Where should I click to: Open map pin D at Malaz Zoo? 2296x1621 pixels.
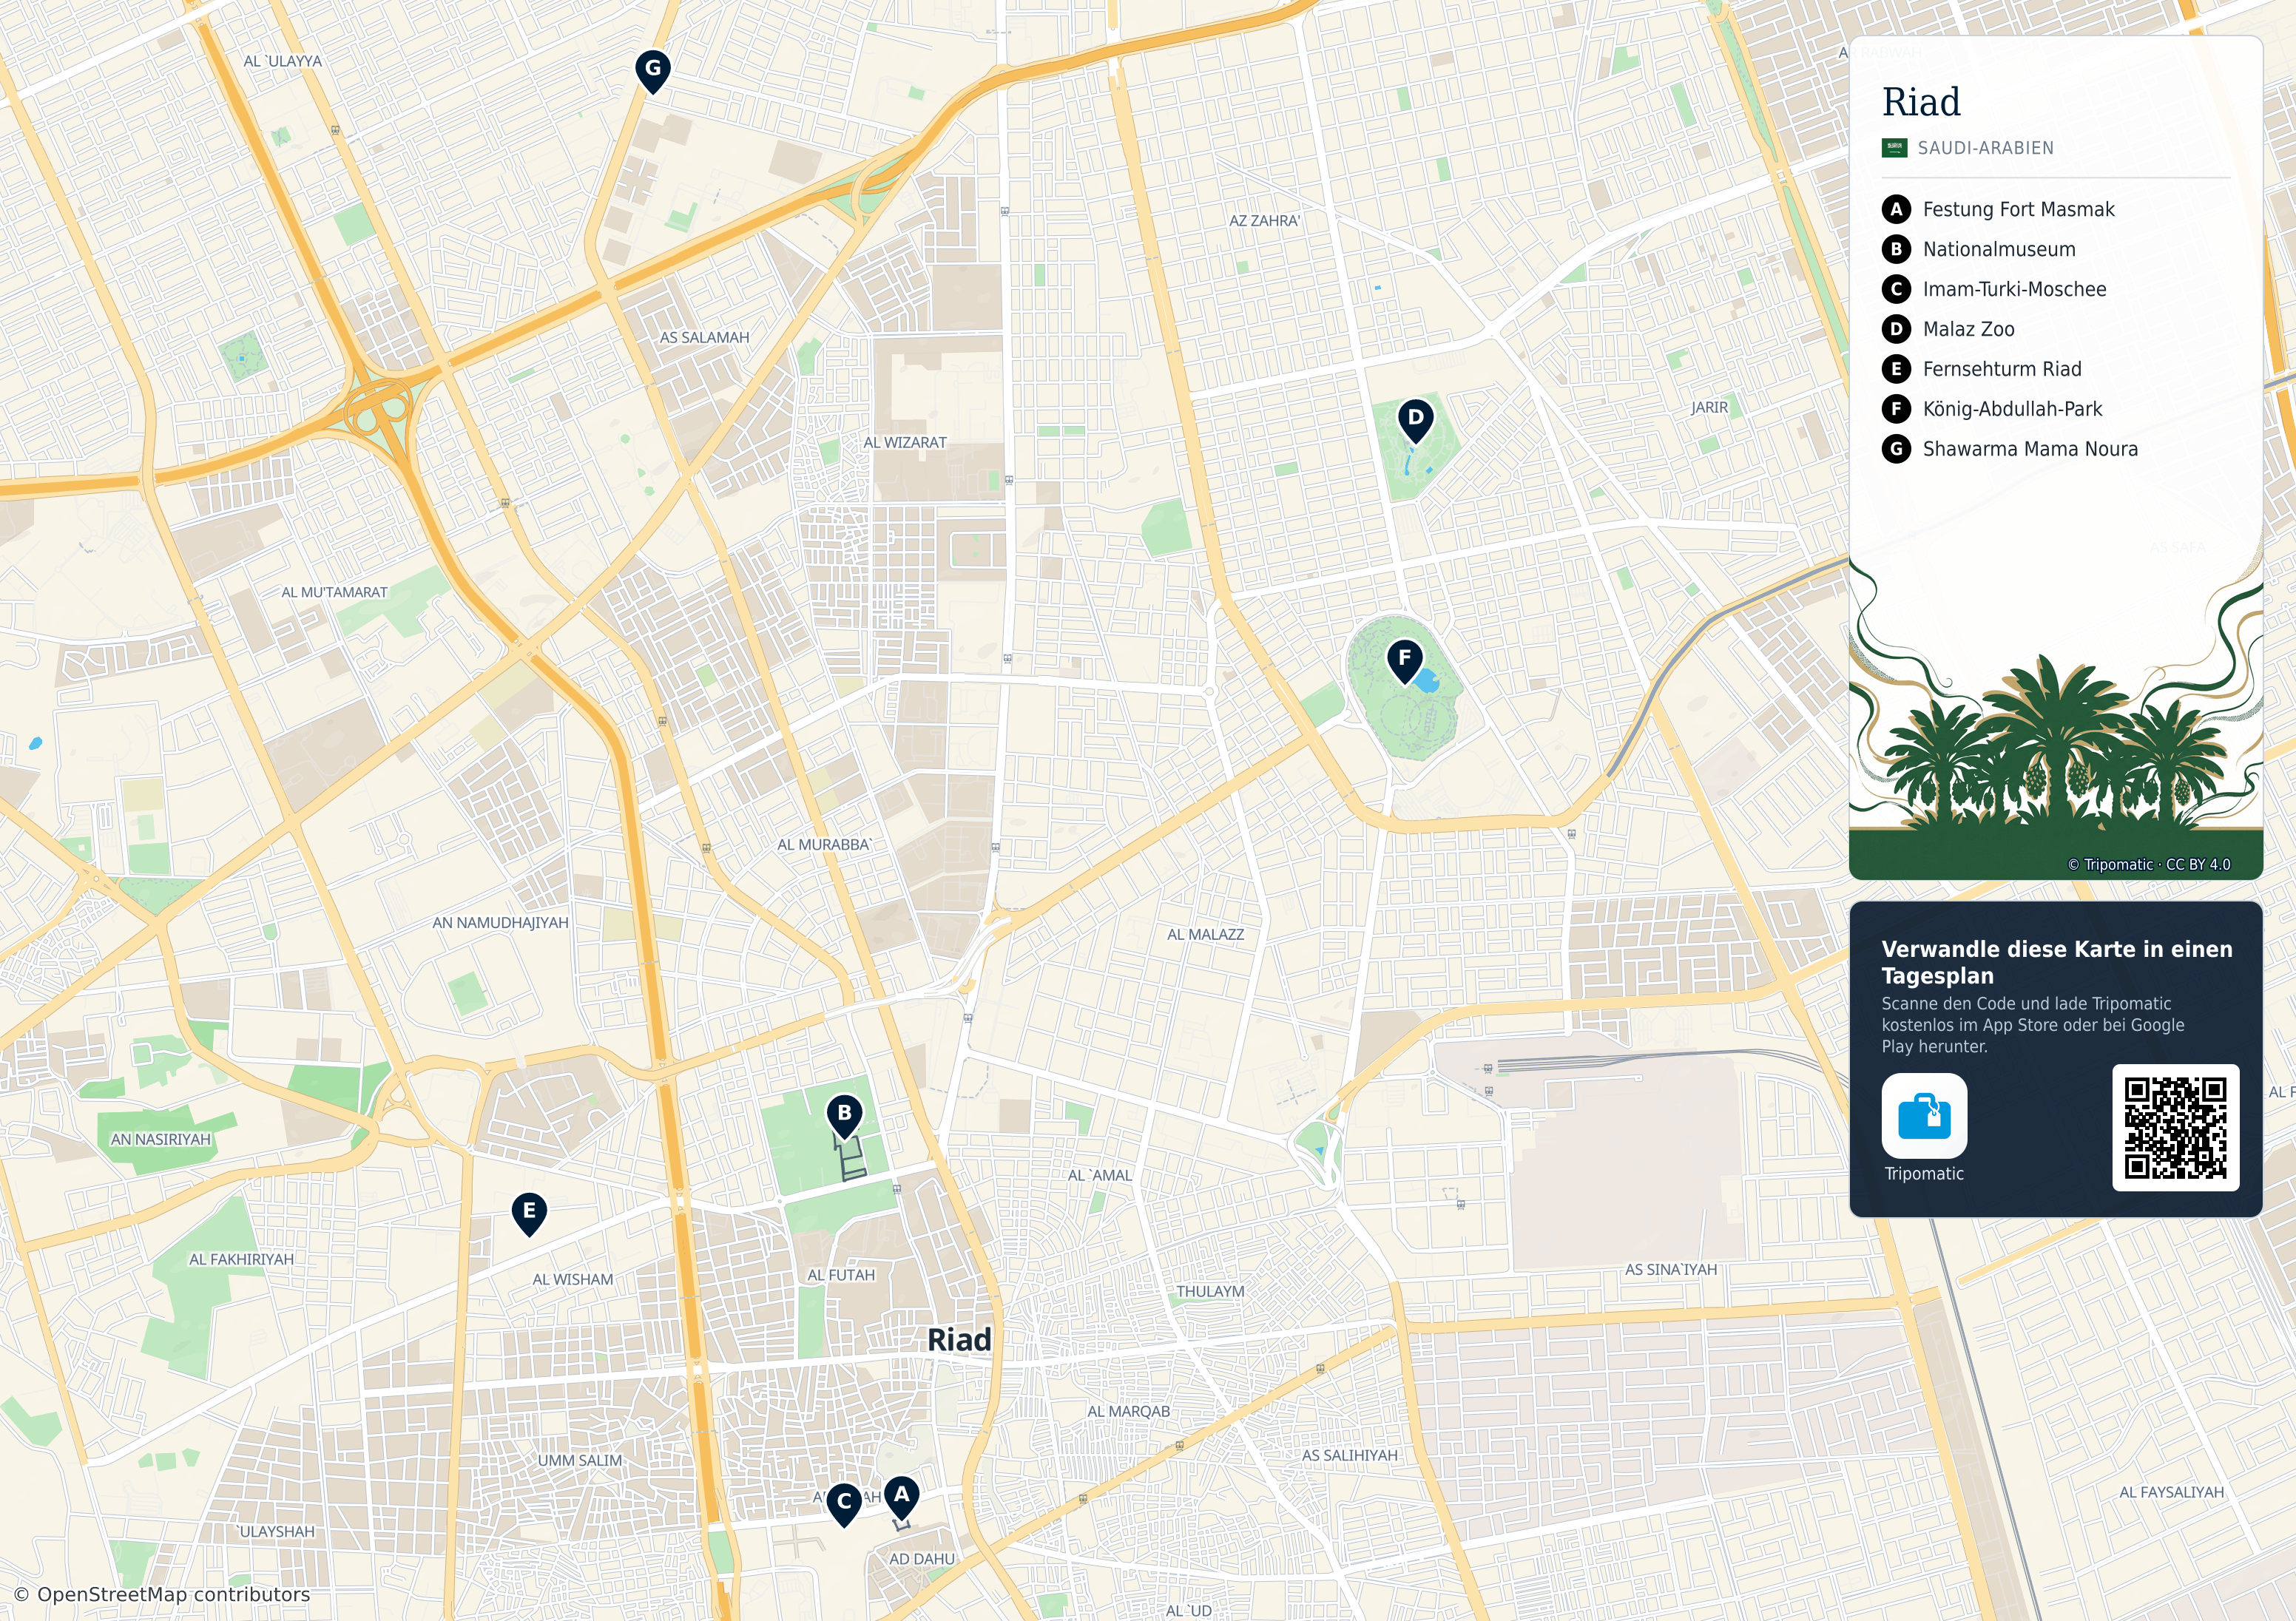1415,420
